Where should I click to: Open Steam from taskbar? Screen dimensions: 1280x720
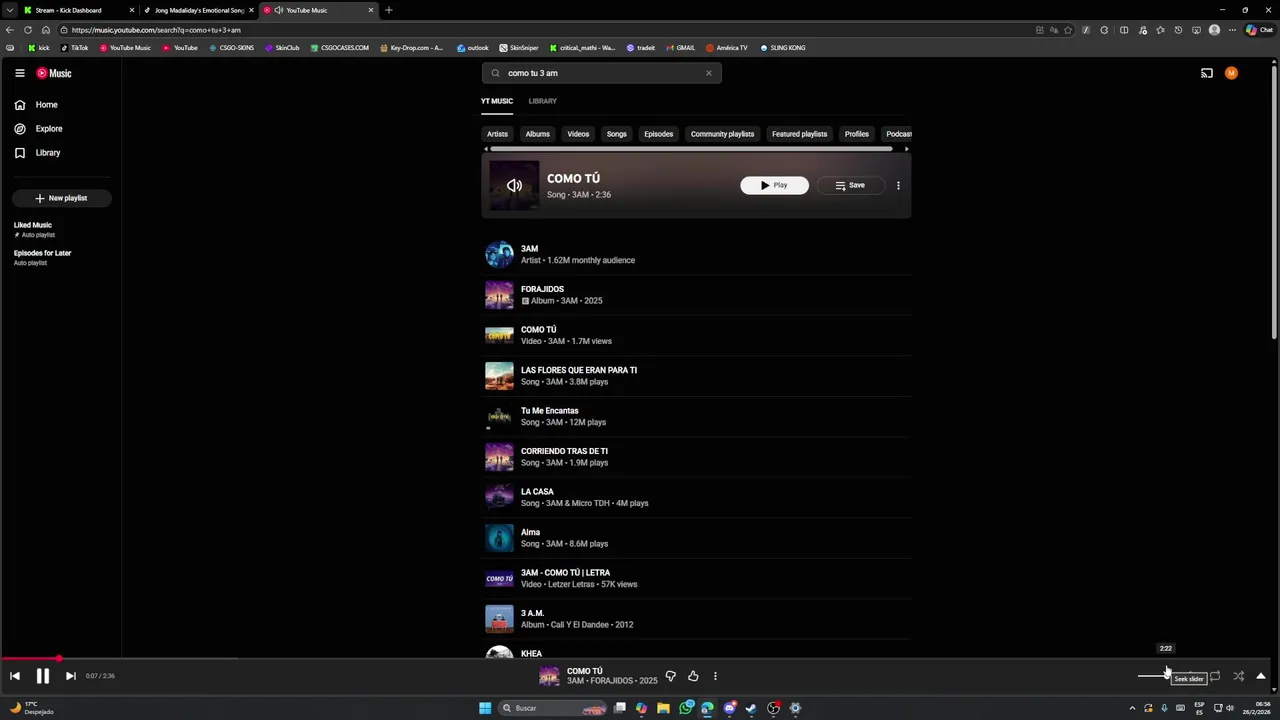tap(751, 708)
